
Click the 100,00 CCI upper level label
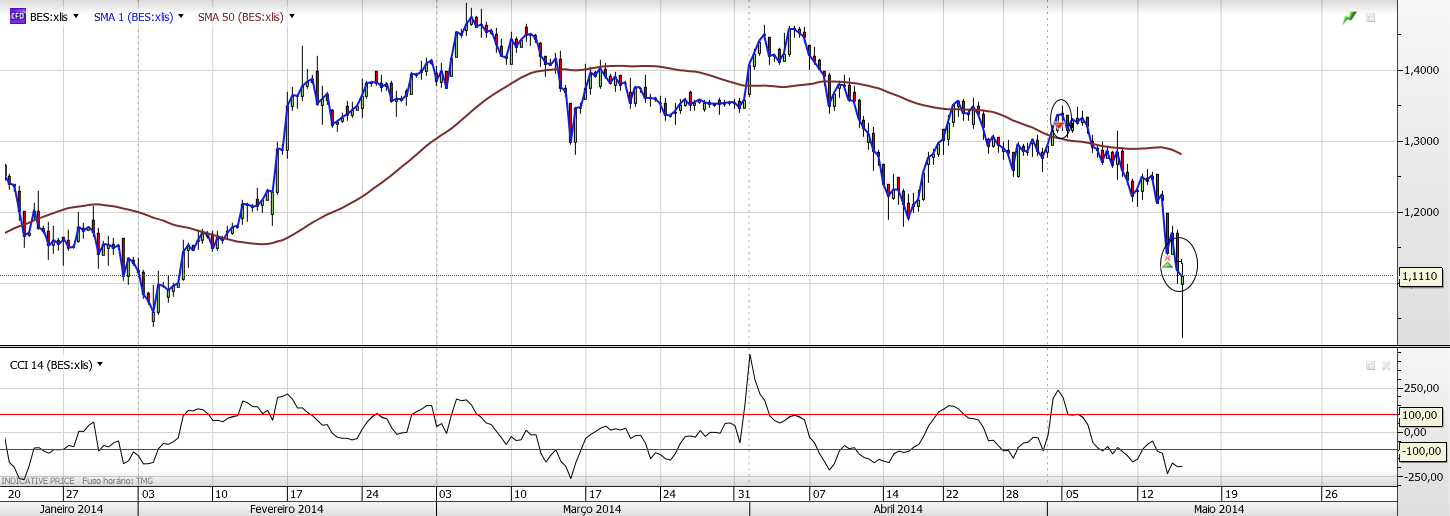(x=1422, y=415)
